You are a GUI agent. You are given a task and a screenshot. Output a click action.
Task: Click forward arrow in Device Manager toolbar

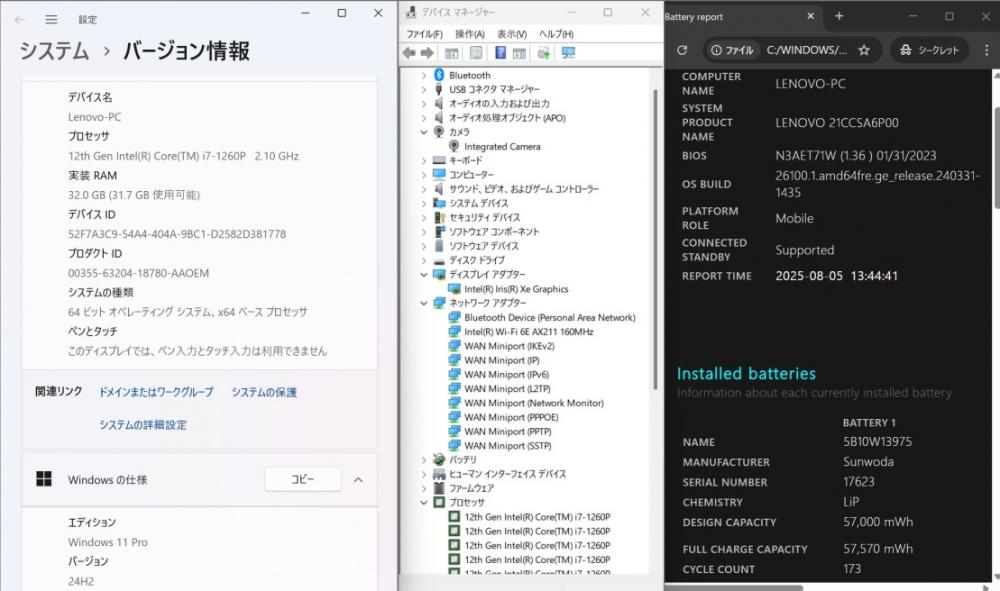(x=427, y=53)
